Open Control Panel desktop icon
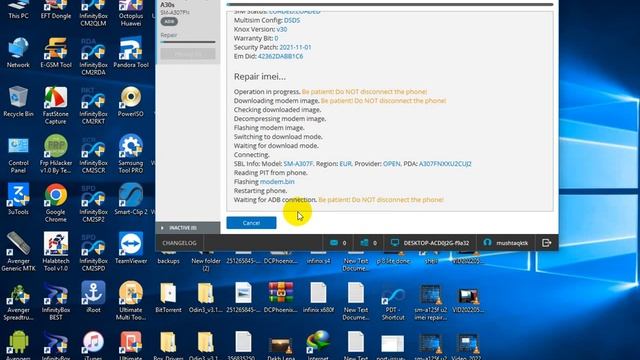Image resolution: width=640 pixels, height=360 pixels. click(x=18, y=154)
